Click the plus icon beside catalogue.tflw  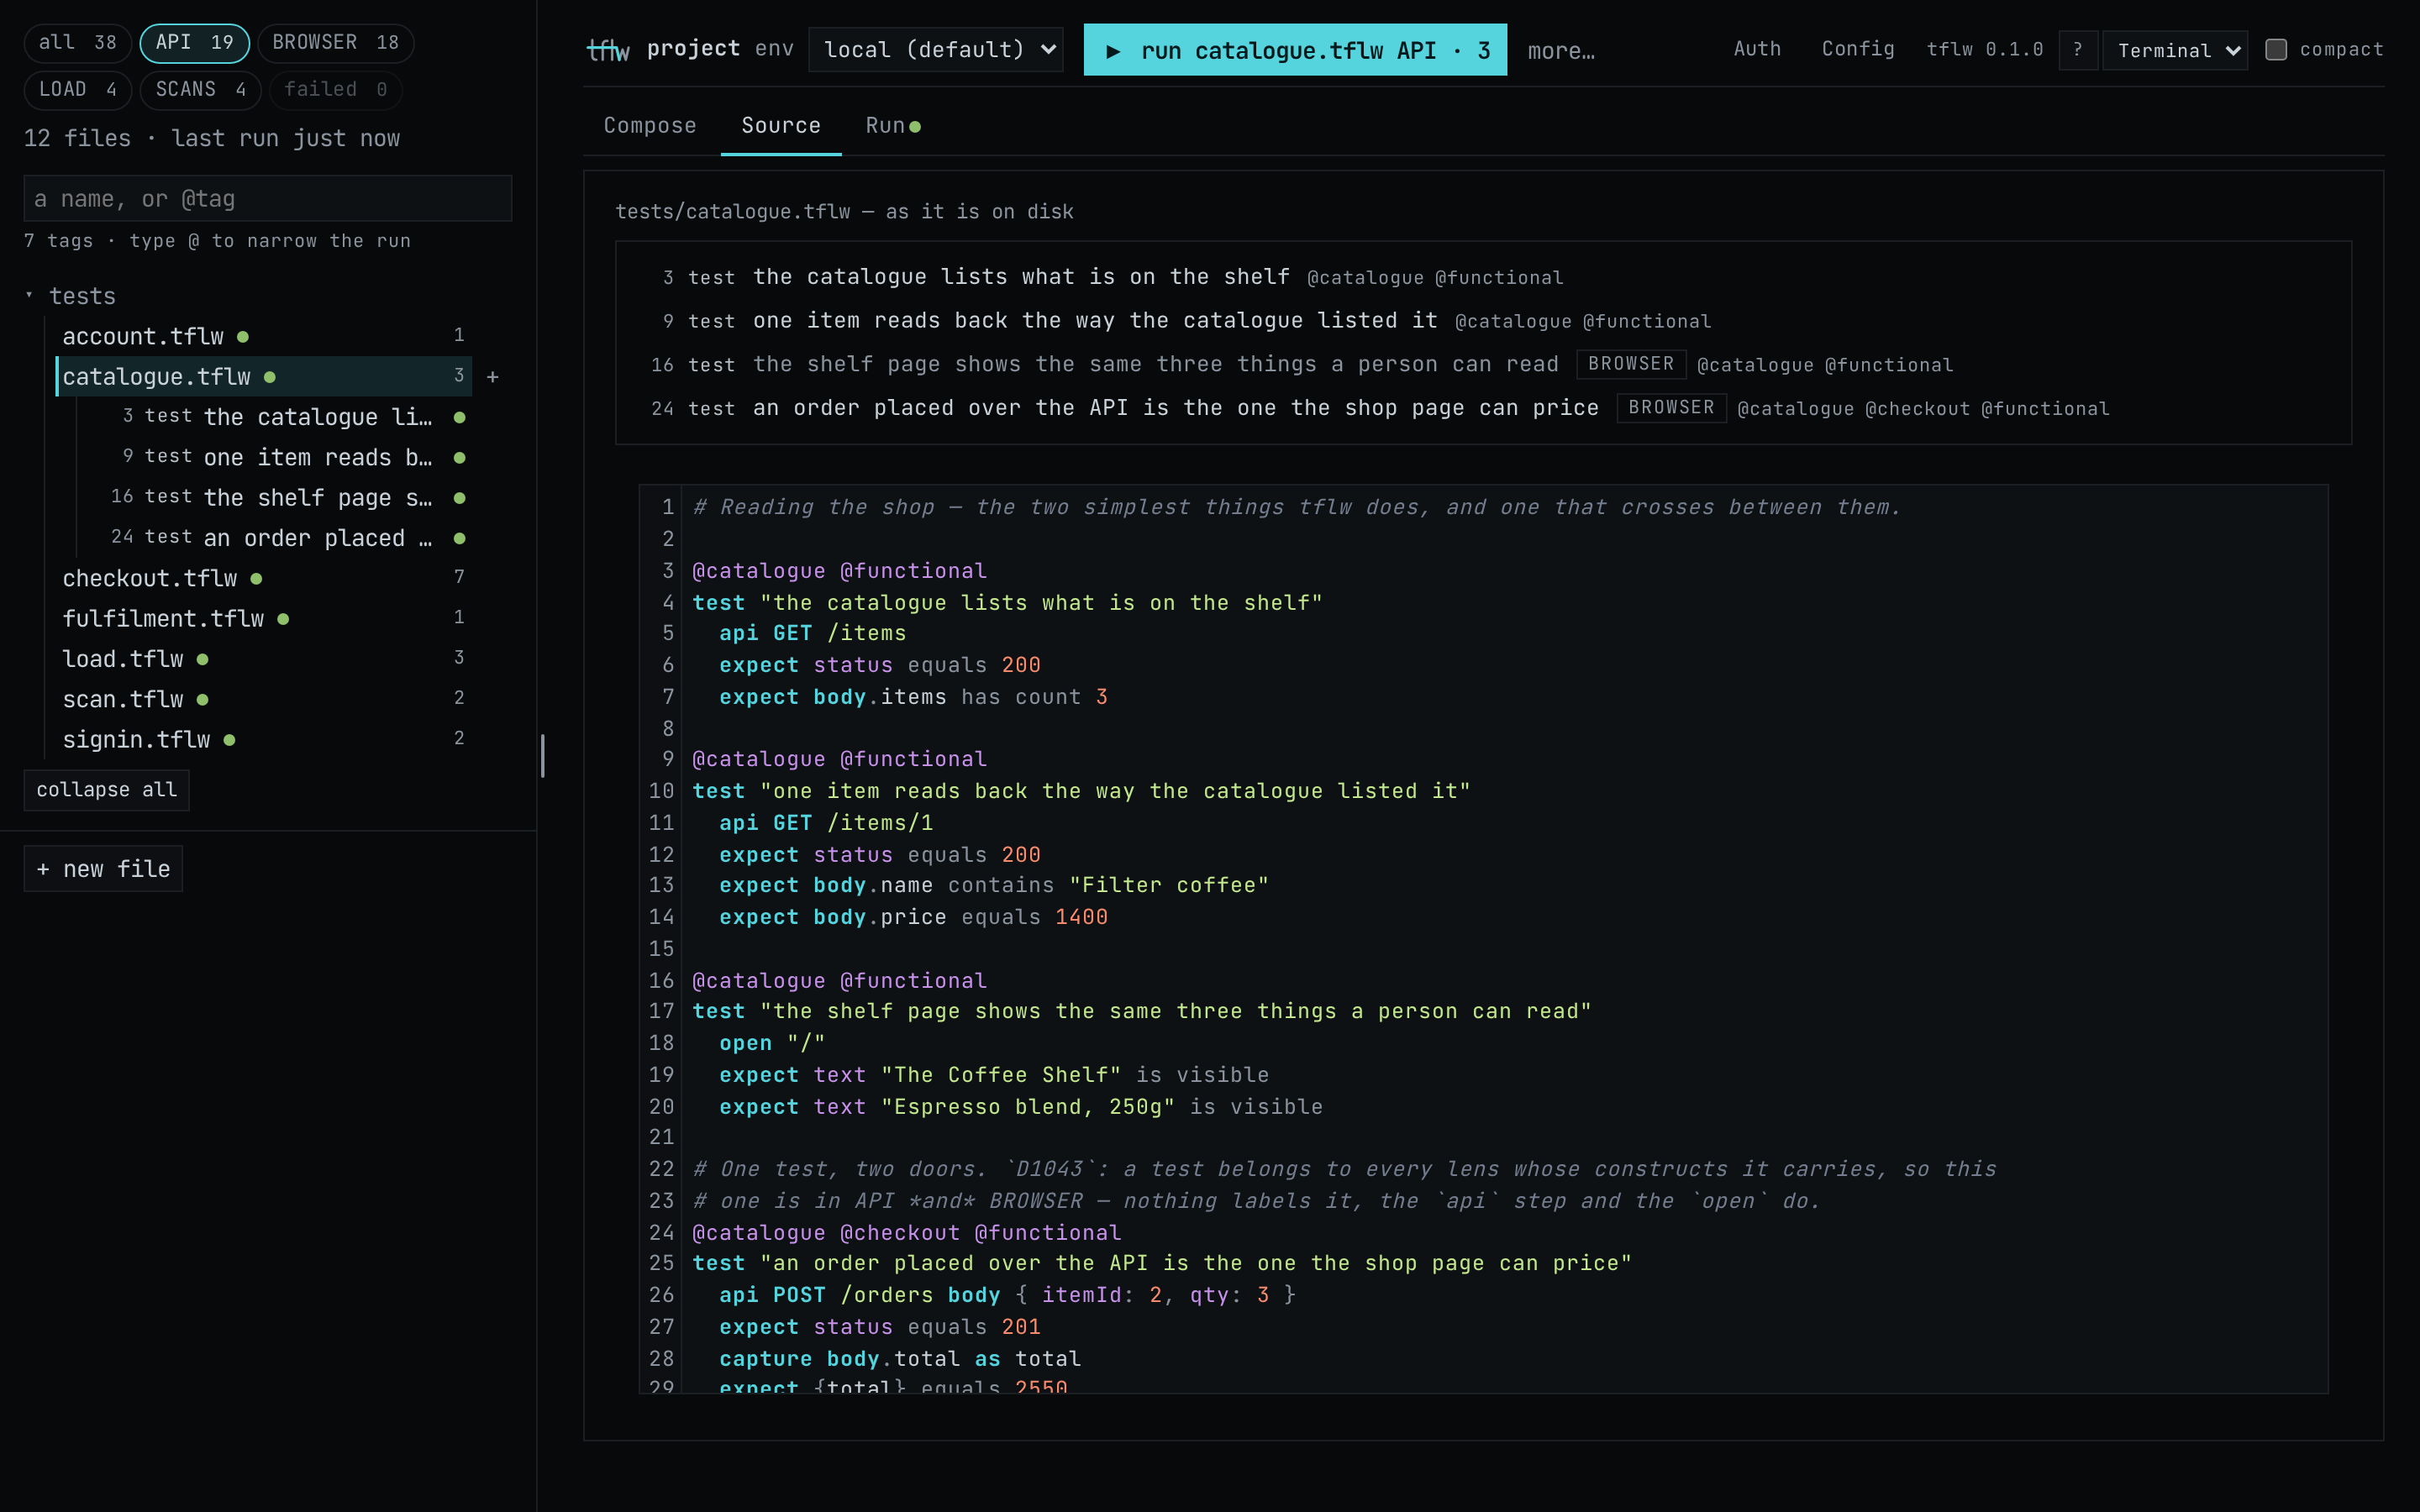pyautogui.click(x=492, y=377)
